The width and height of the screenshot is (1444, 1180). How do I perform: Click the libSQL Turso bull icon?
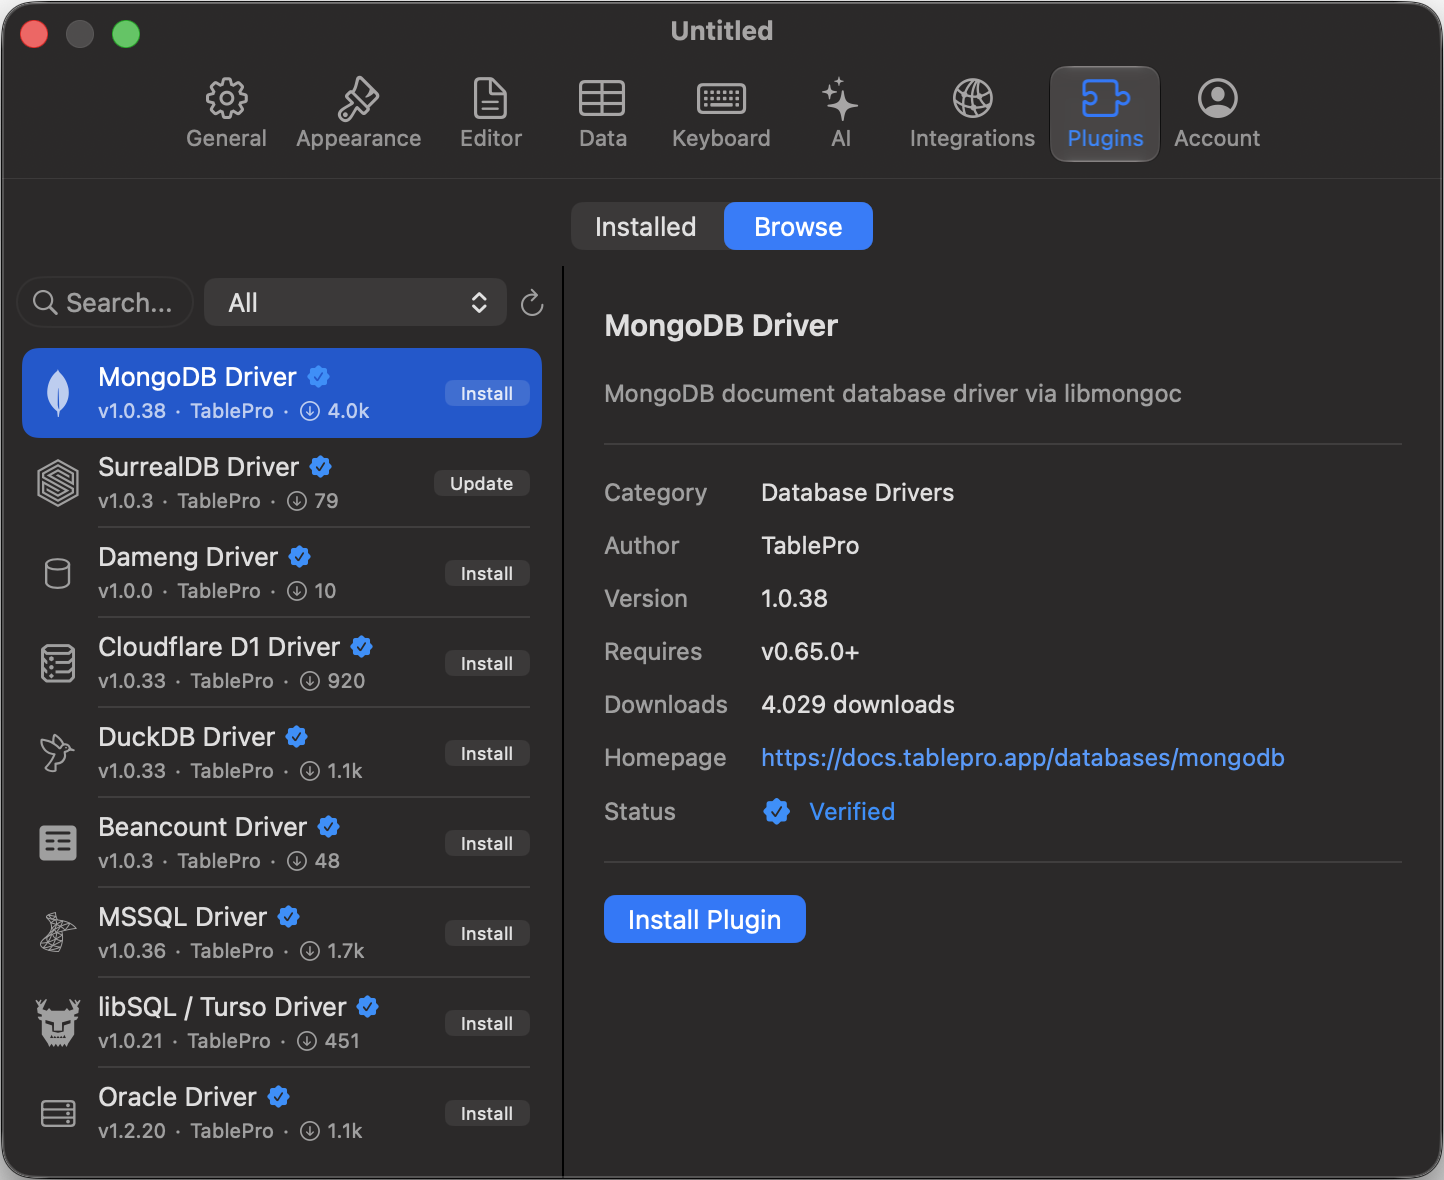58,1022
